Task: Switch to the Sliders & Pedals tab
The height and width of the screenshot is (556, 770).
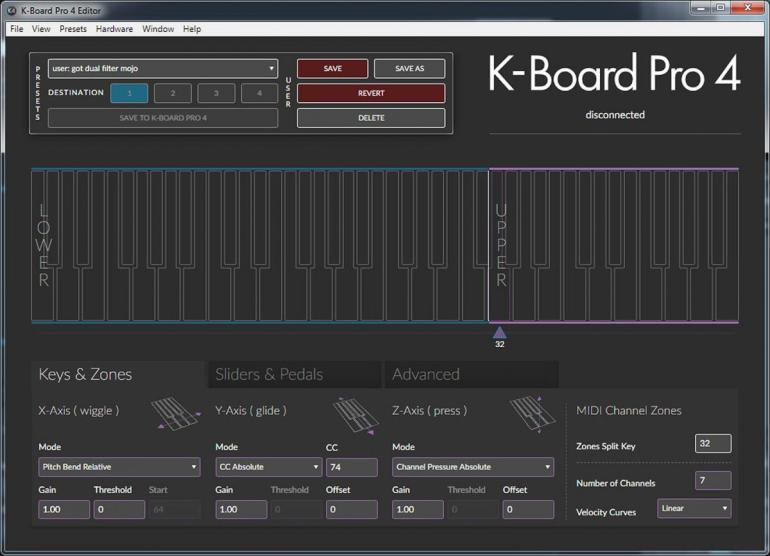Action: point(295,374)
